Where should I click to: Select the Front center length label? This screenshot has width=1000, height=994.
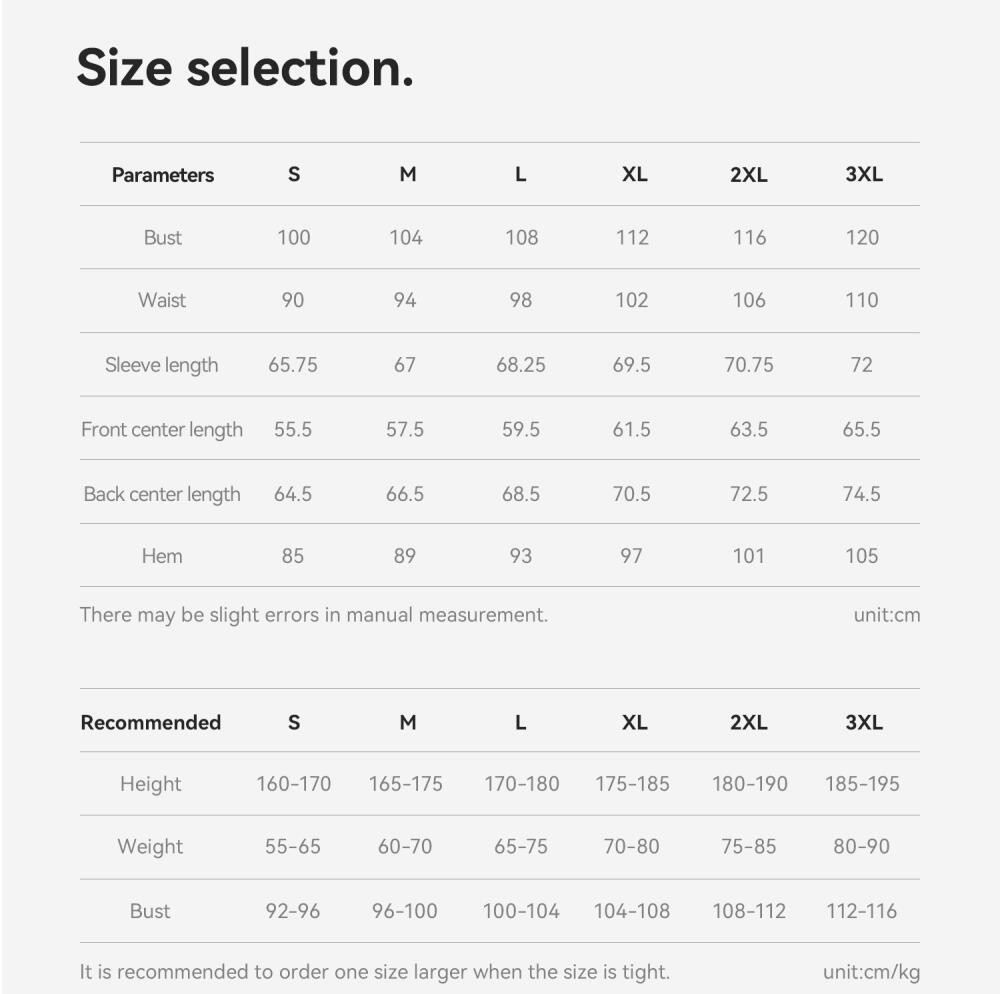(x=161, y=430)
